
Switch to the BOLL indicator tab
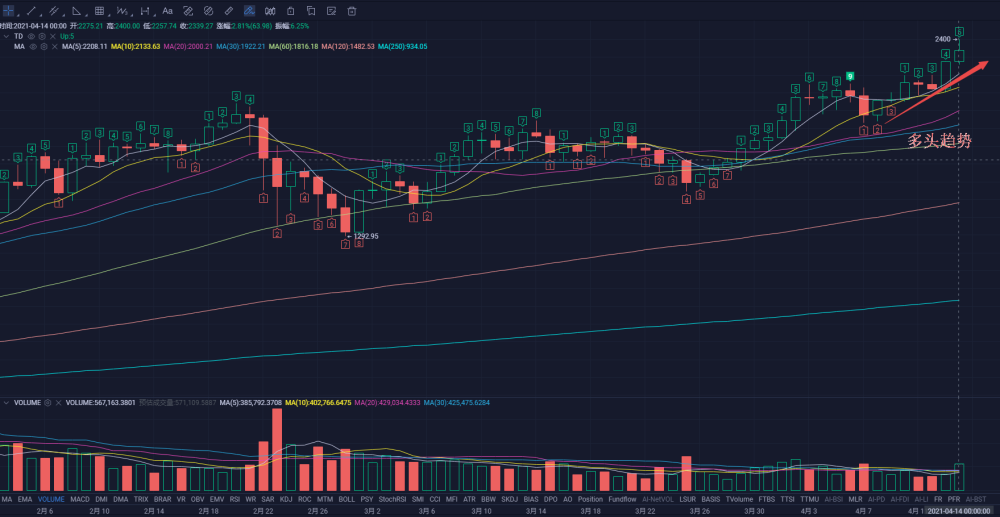point(346,499)
